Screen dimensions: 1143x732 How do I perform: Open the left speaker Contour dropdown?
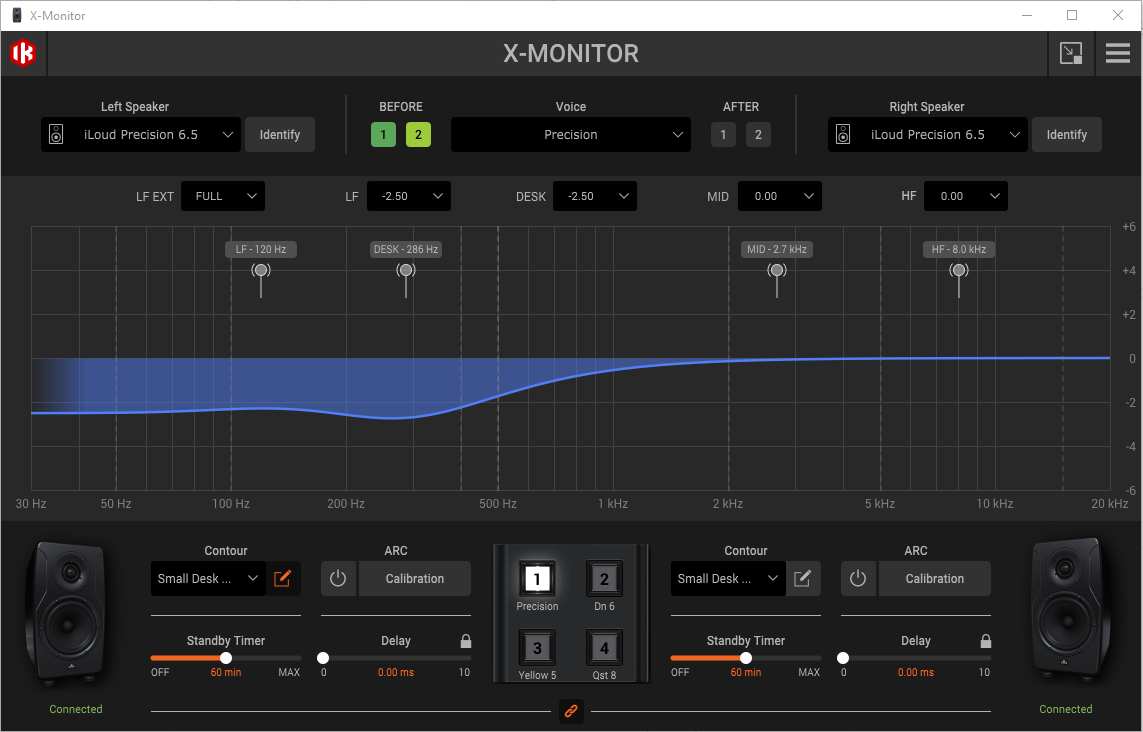(208, 579)
